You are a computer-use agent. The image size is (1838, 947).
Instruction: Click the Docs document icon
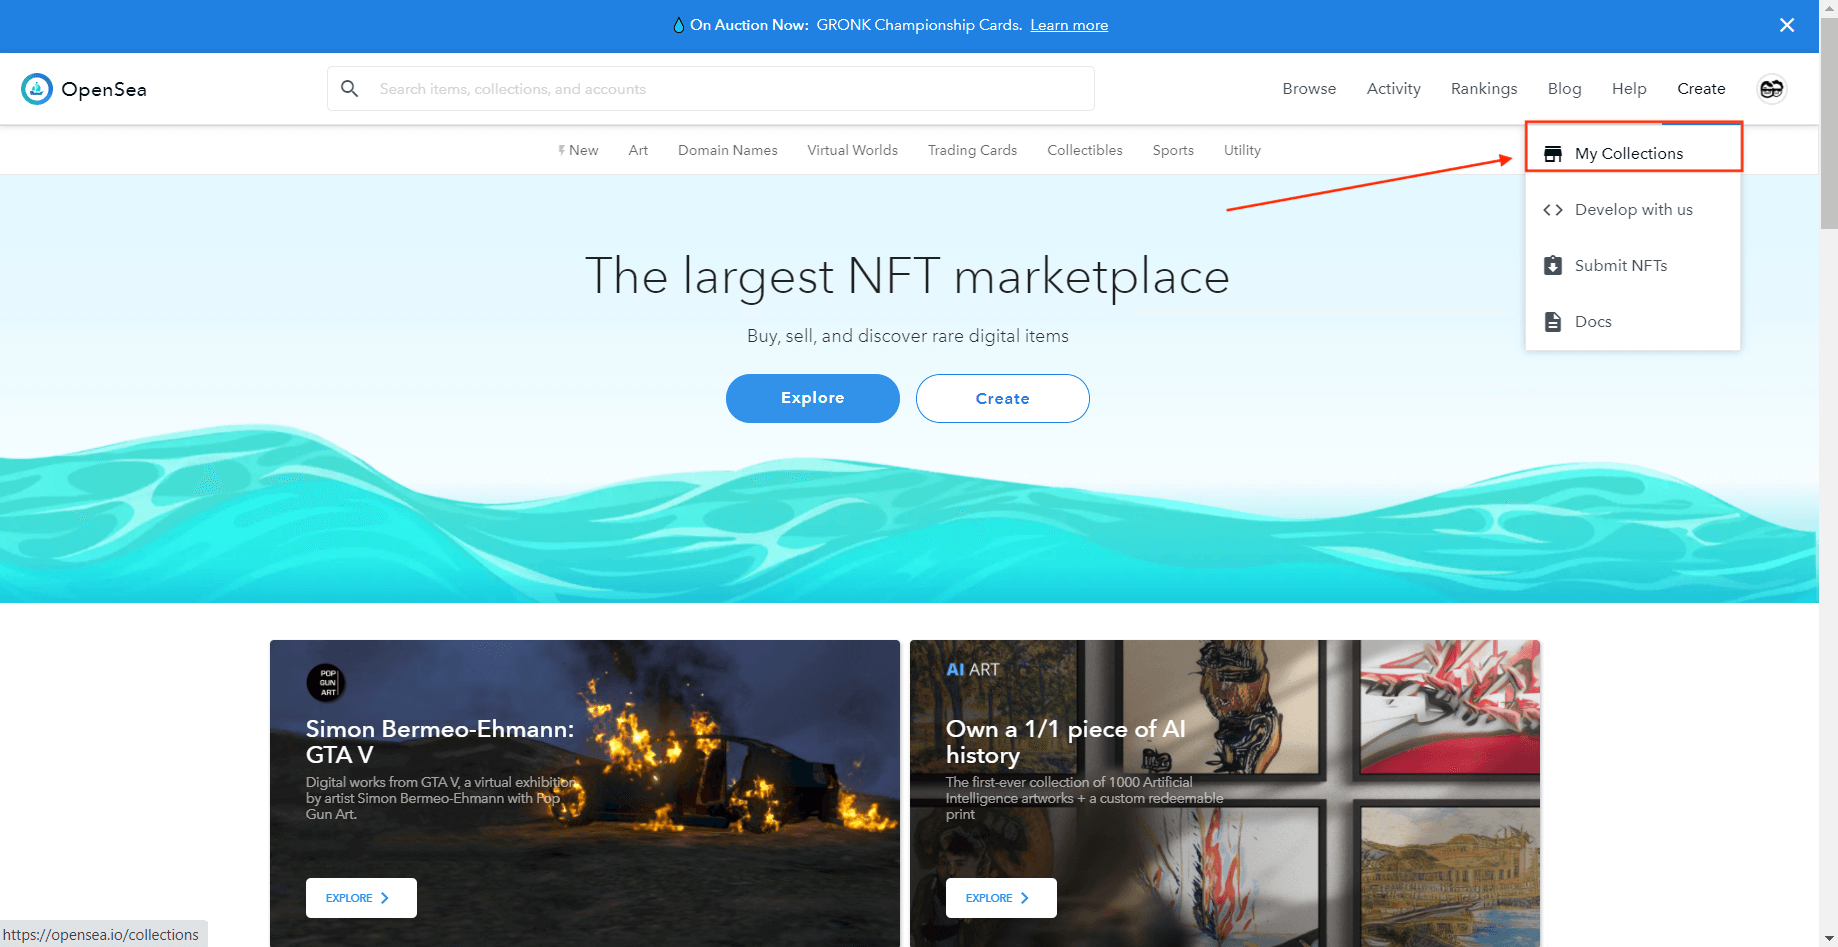(1552, 322)
